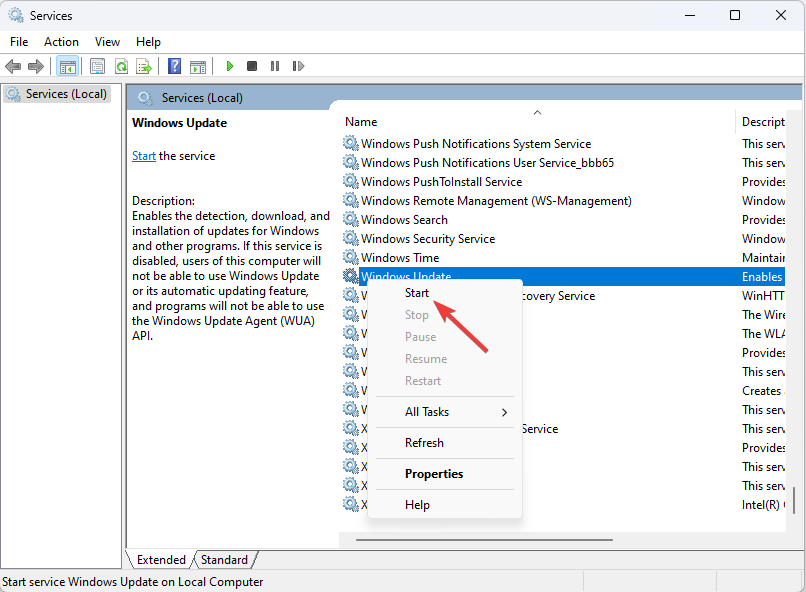Toggle the Show/Hide Action Pane icon
Screen dimensions: 806x592
click(198, 66)
